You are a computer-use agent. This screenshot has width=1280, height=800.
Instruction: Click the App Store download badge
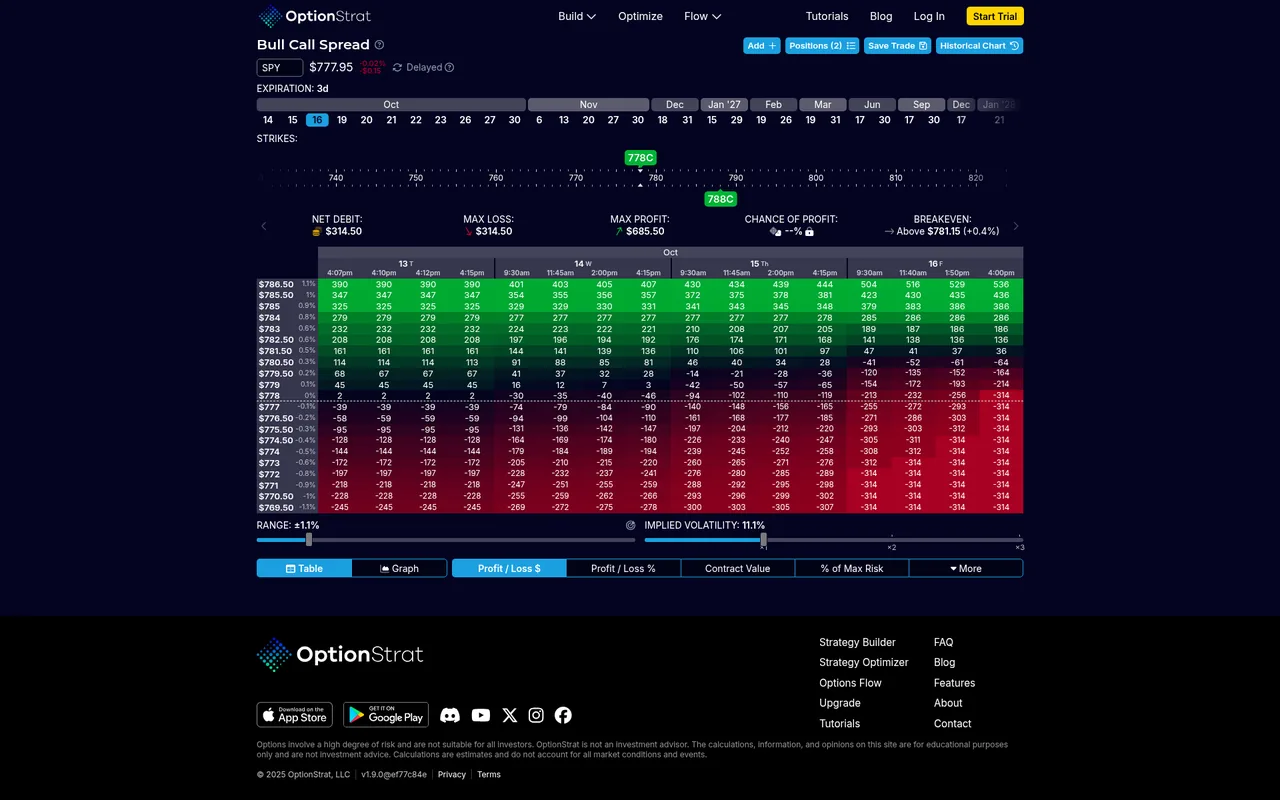pyautogui.click(x=295, y=714)
